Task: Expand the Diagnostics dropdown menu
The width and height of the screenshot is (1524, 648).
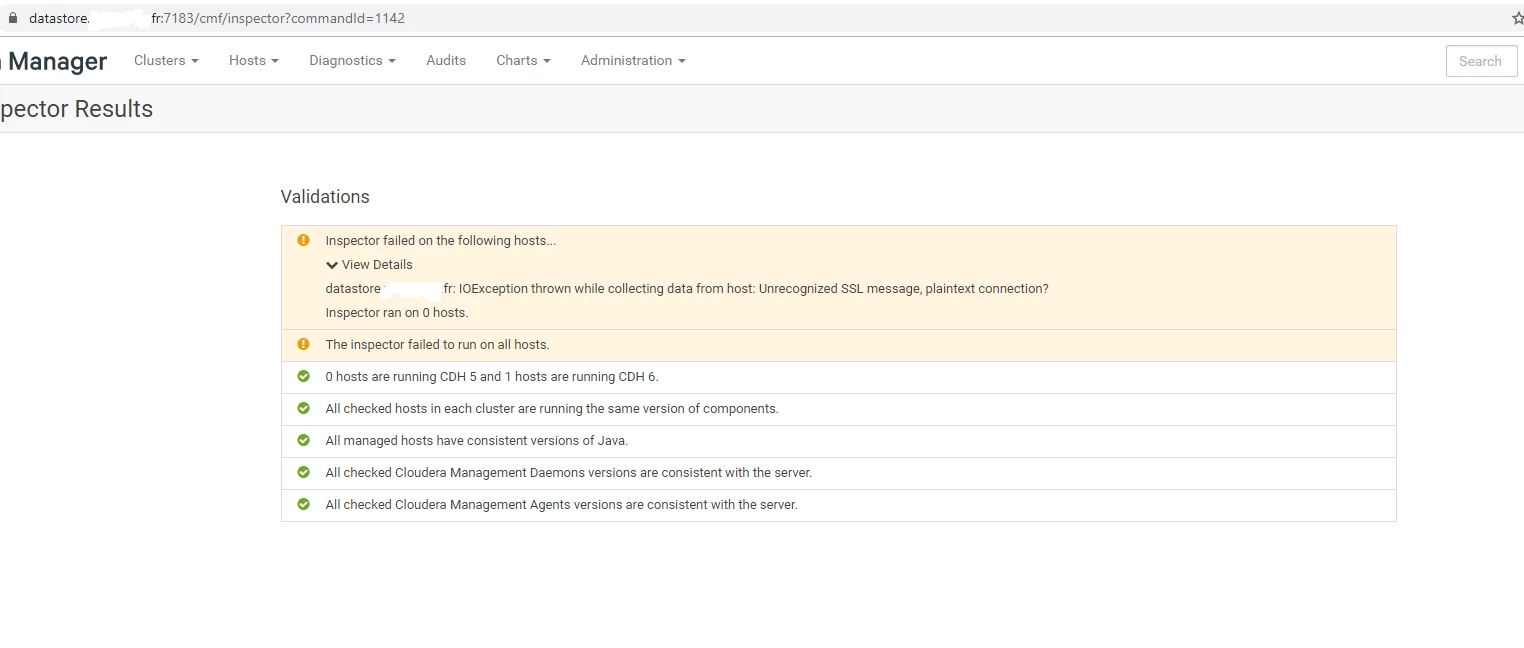Action: (352, 60)
